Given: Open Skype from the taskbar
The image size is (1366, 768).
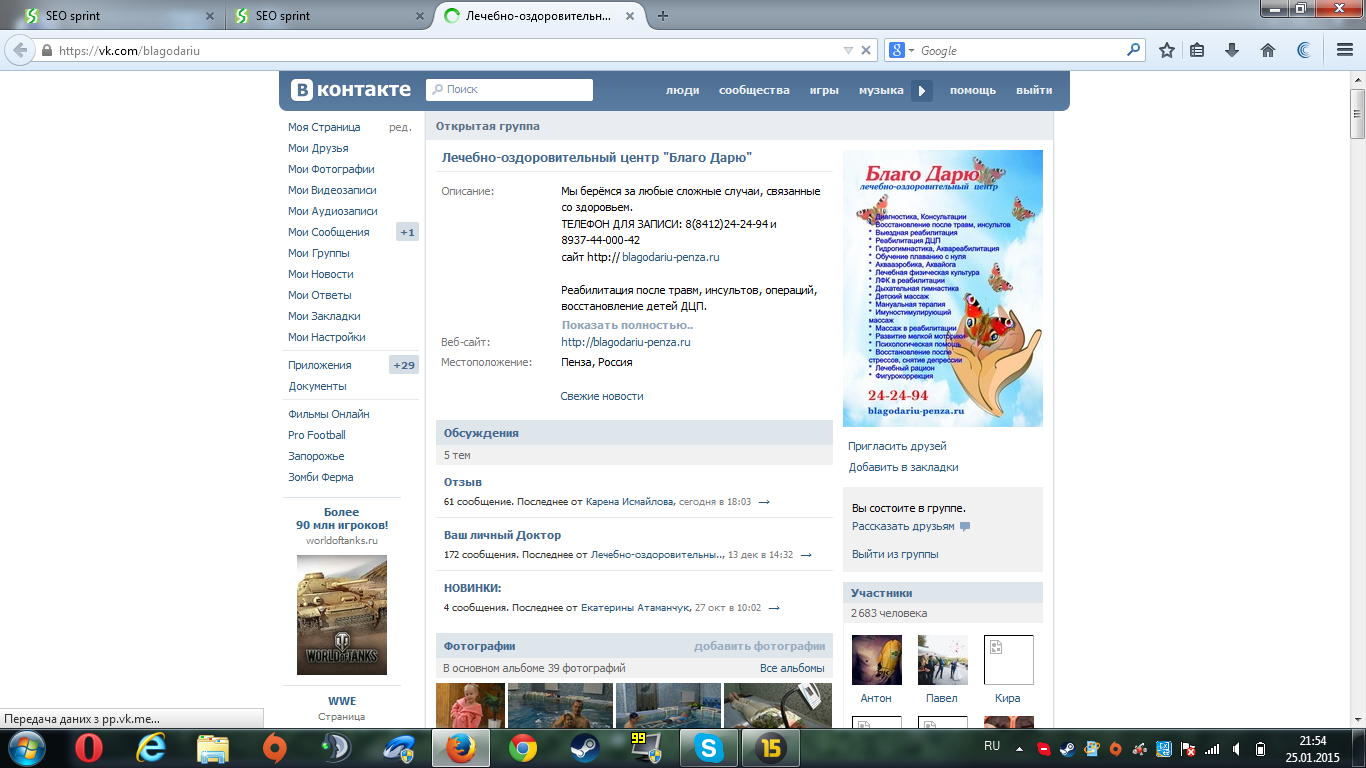Looking at the screenshot, I should coord(709,747).
